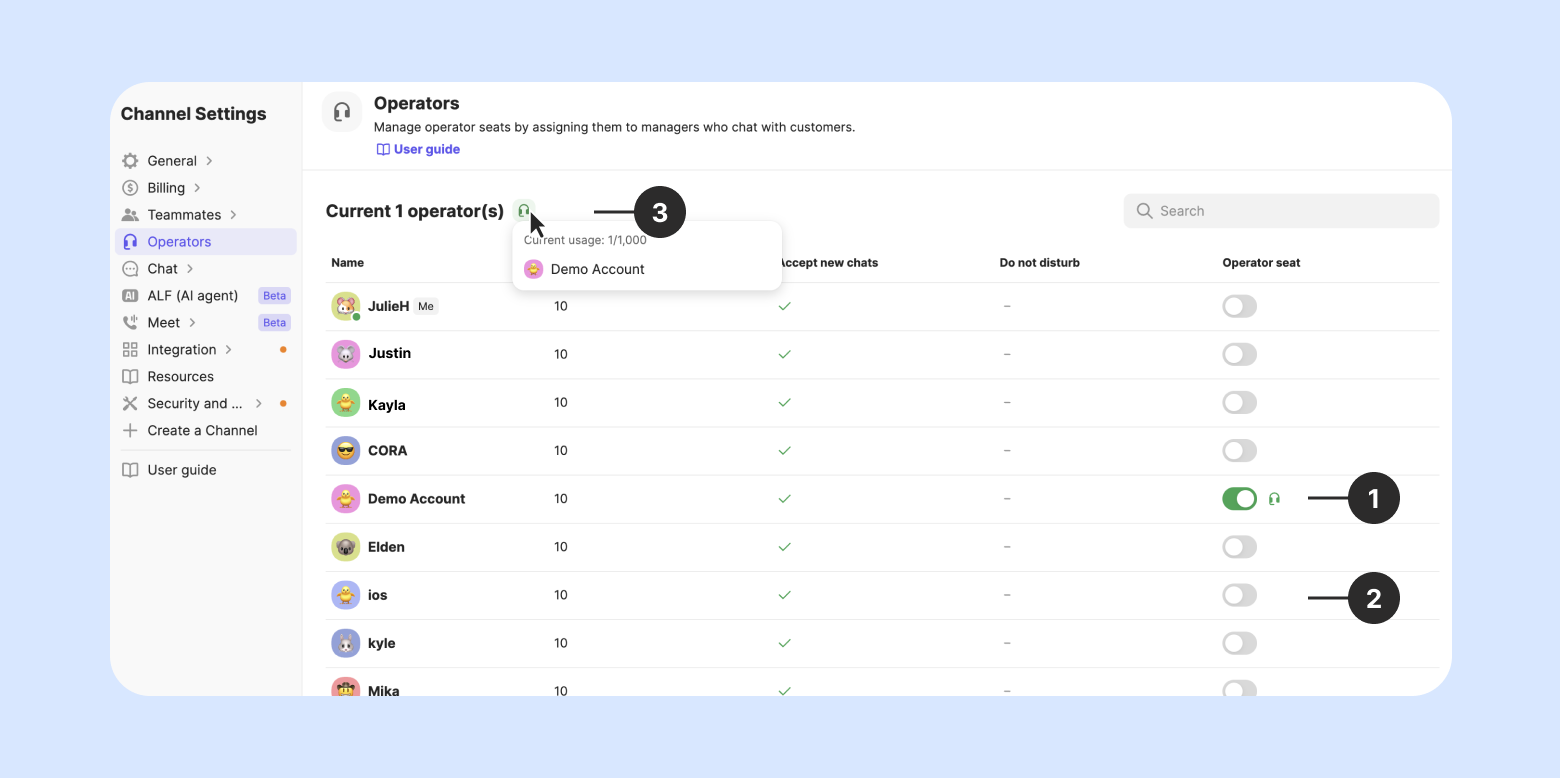
Task: Expand the General settings chevron
Action: (x=209, y=161)
